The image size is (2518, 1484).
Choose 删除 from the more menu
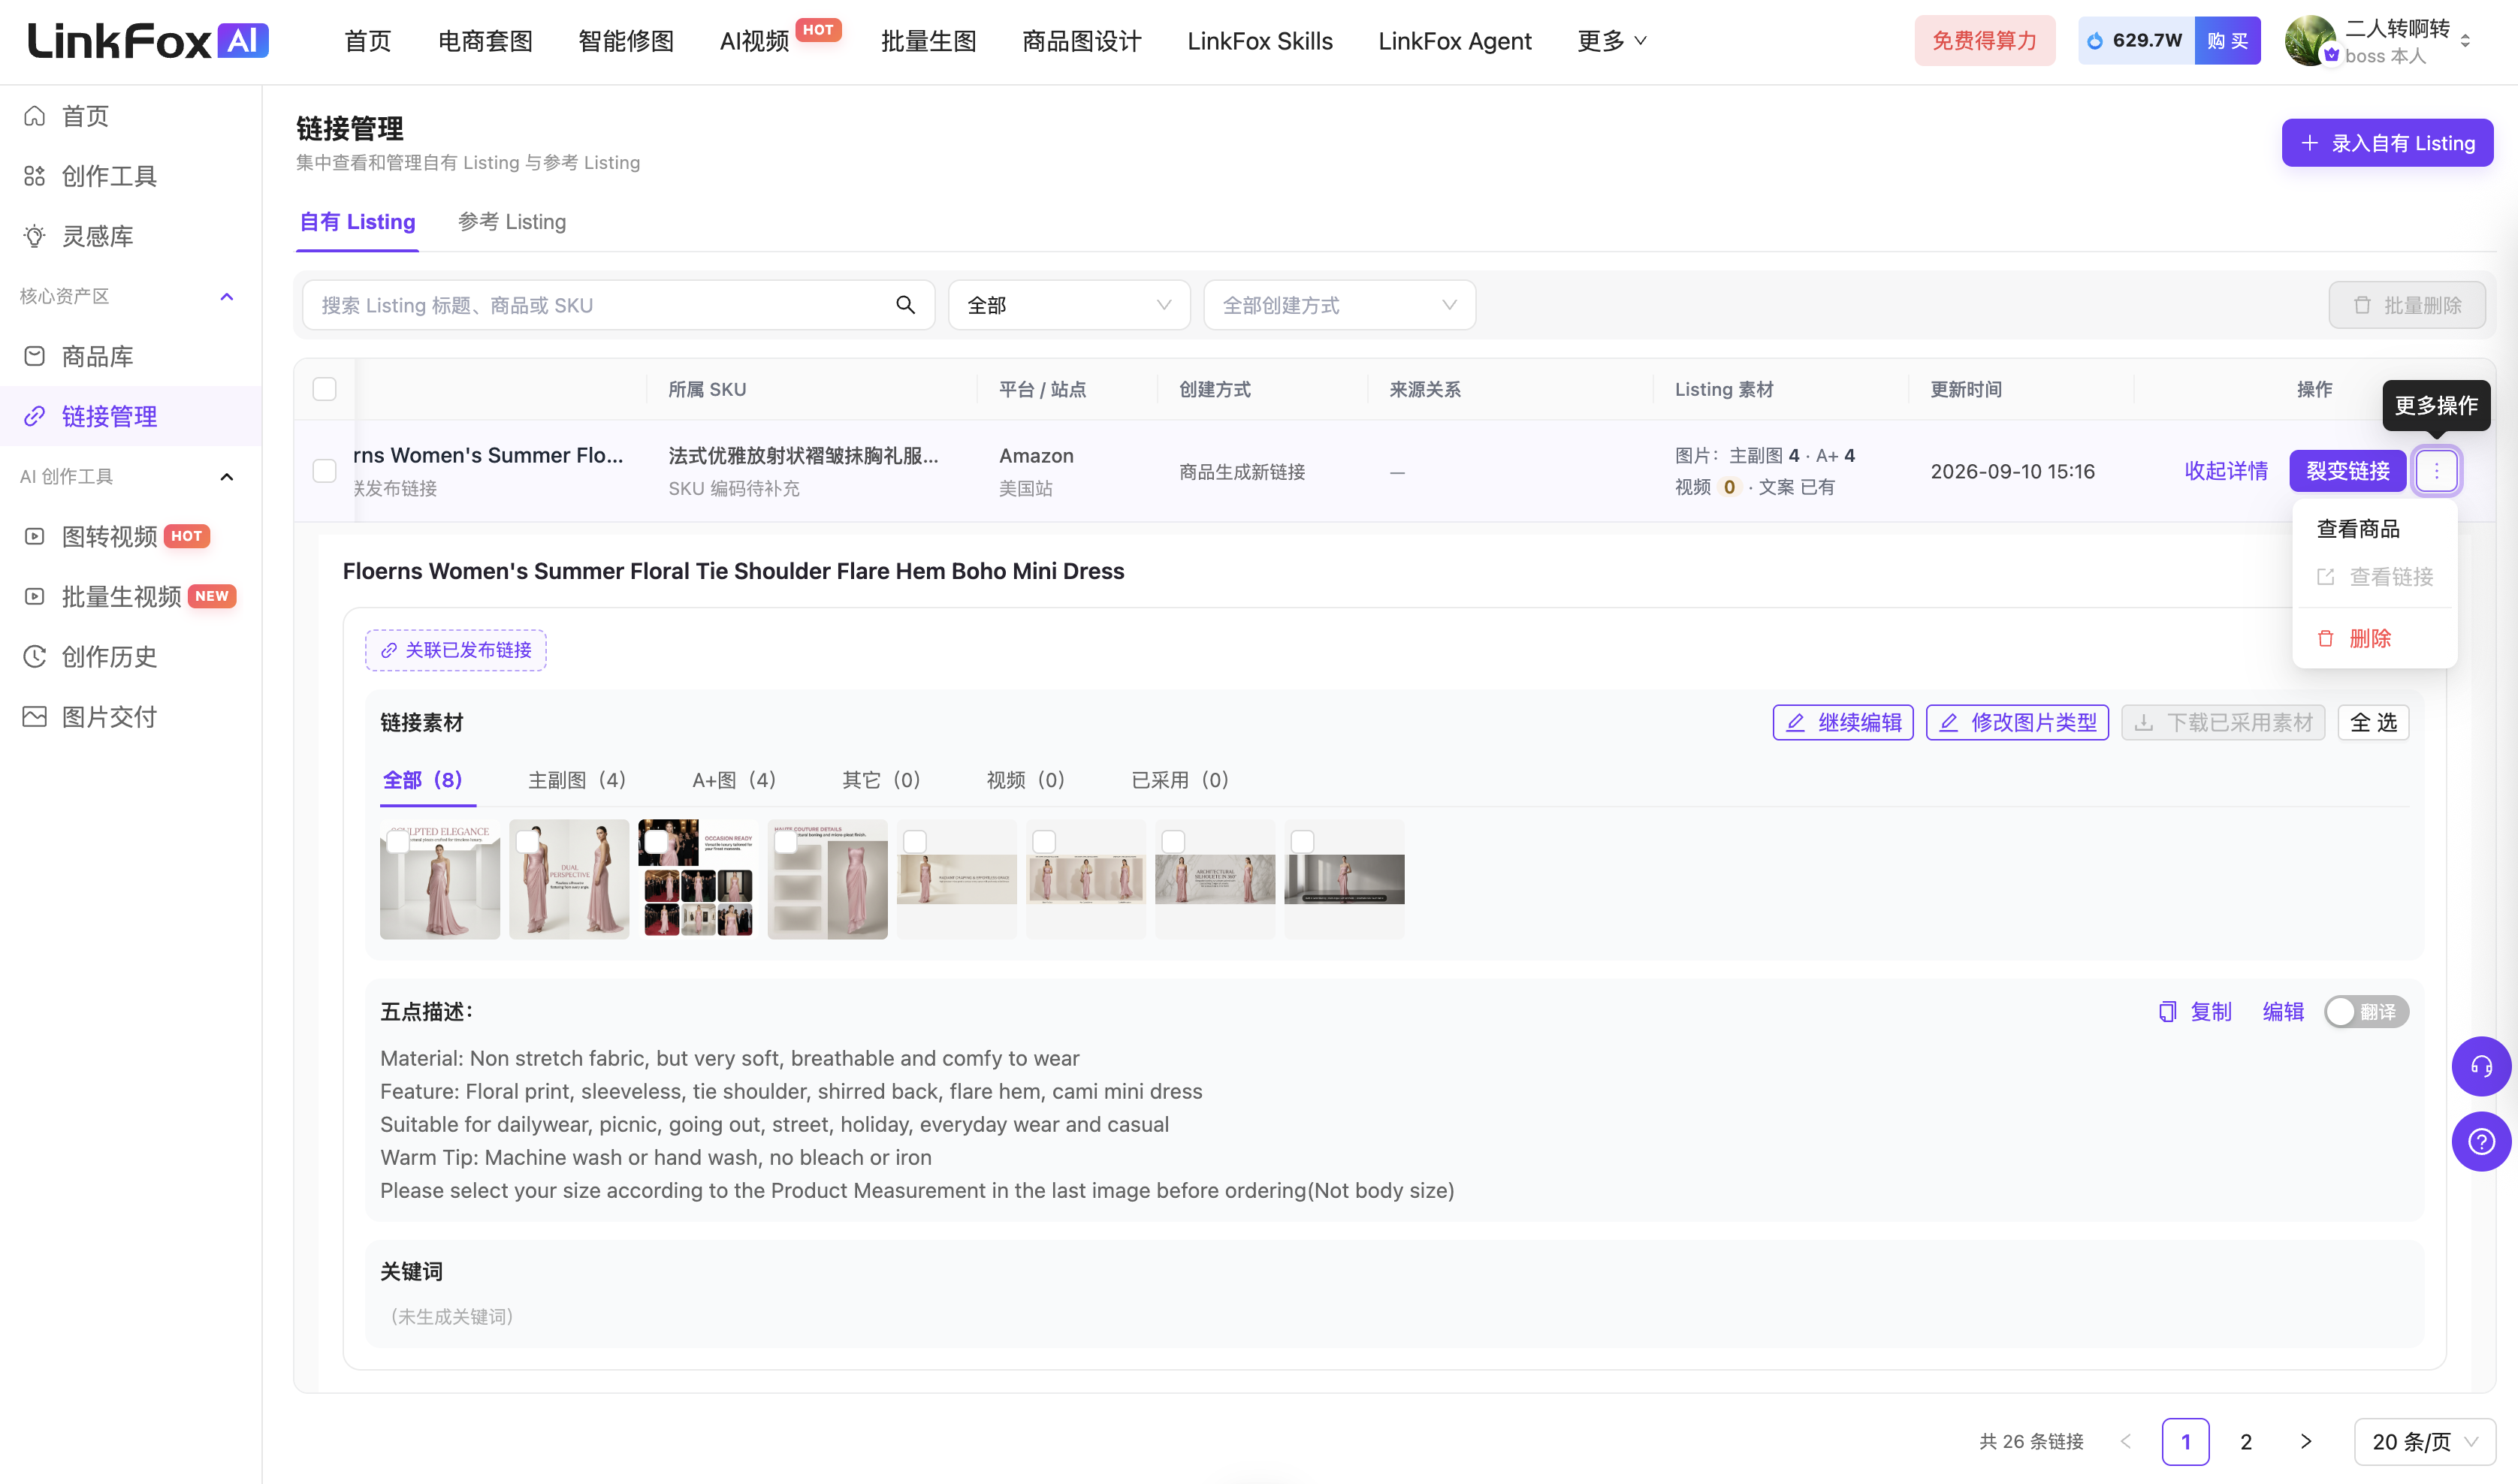click(2369, 638)
